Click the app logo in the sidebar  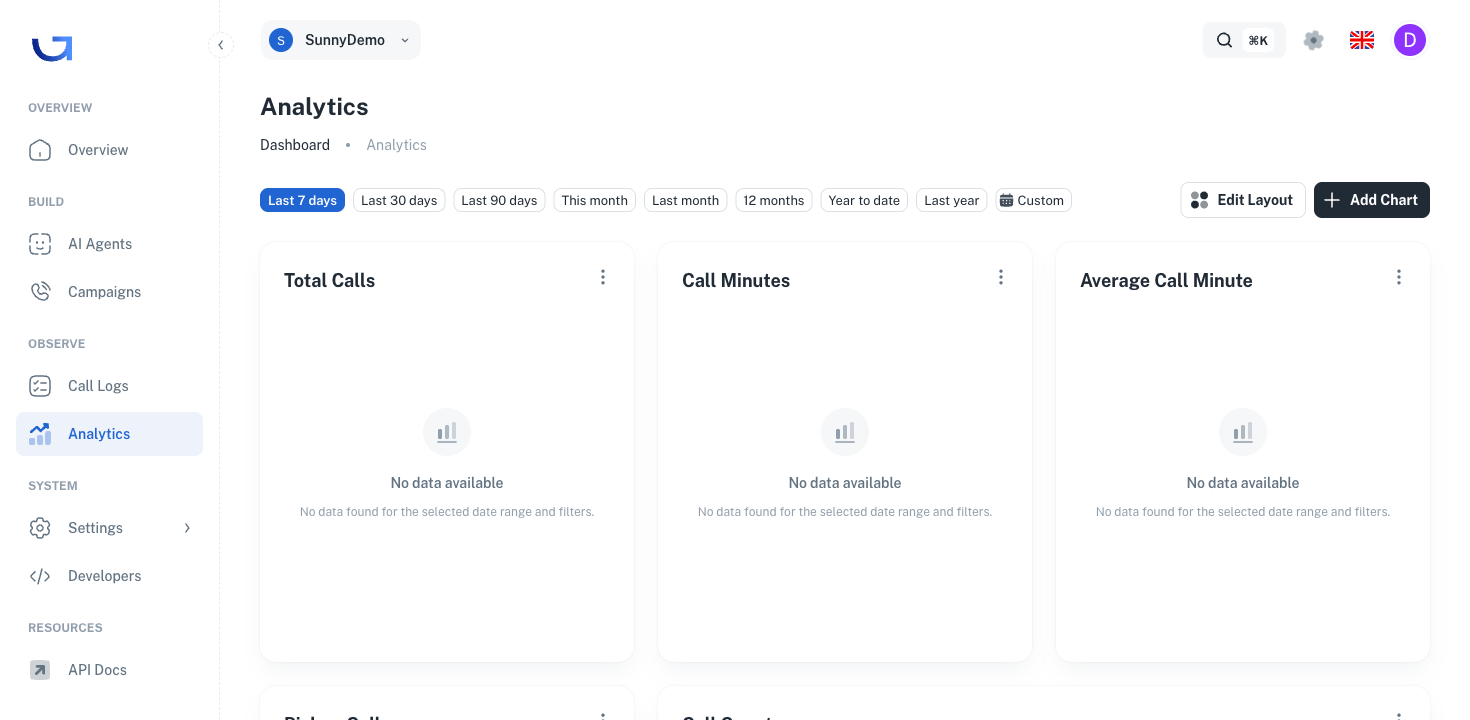(52, 47)
